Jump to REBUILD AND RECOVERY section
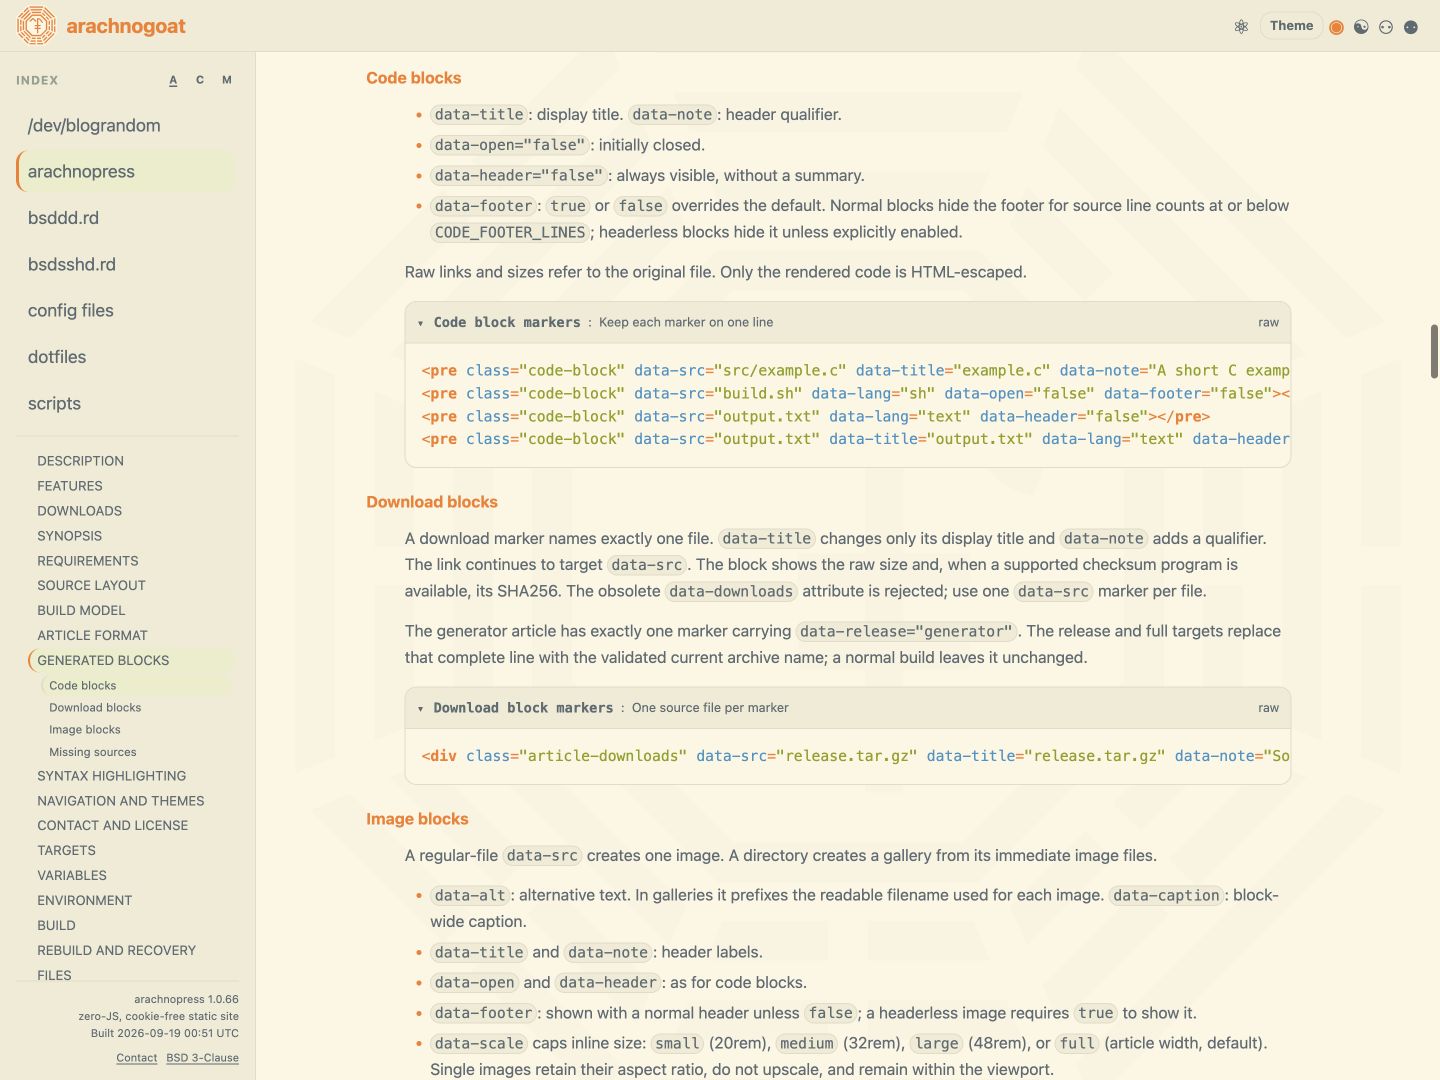This screenshot has height=1080, width=1440. point(116,950)
